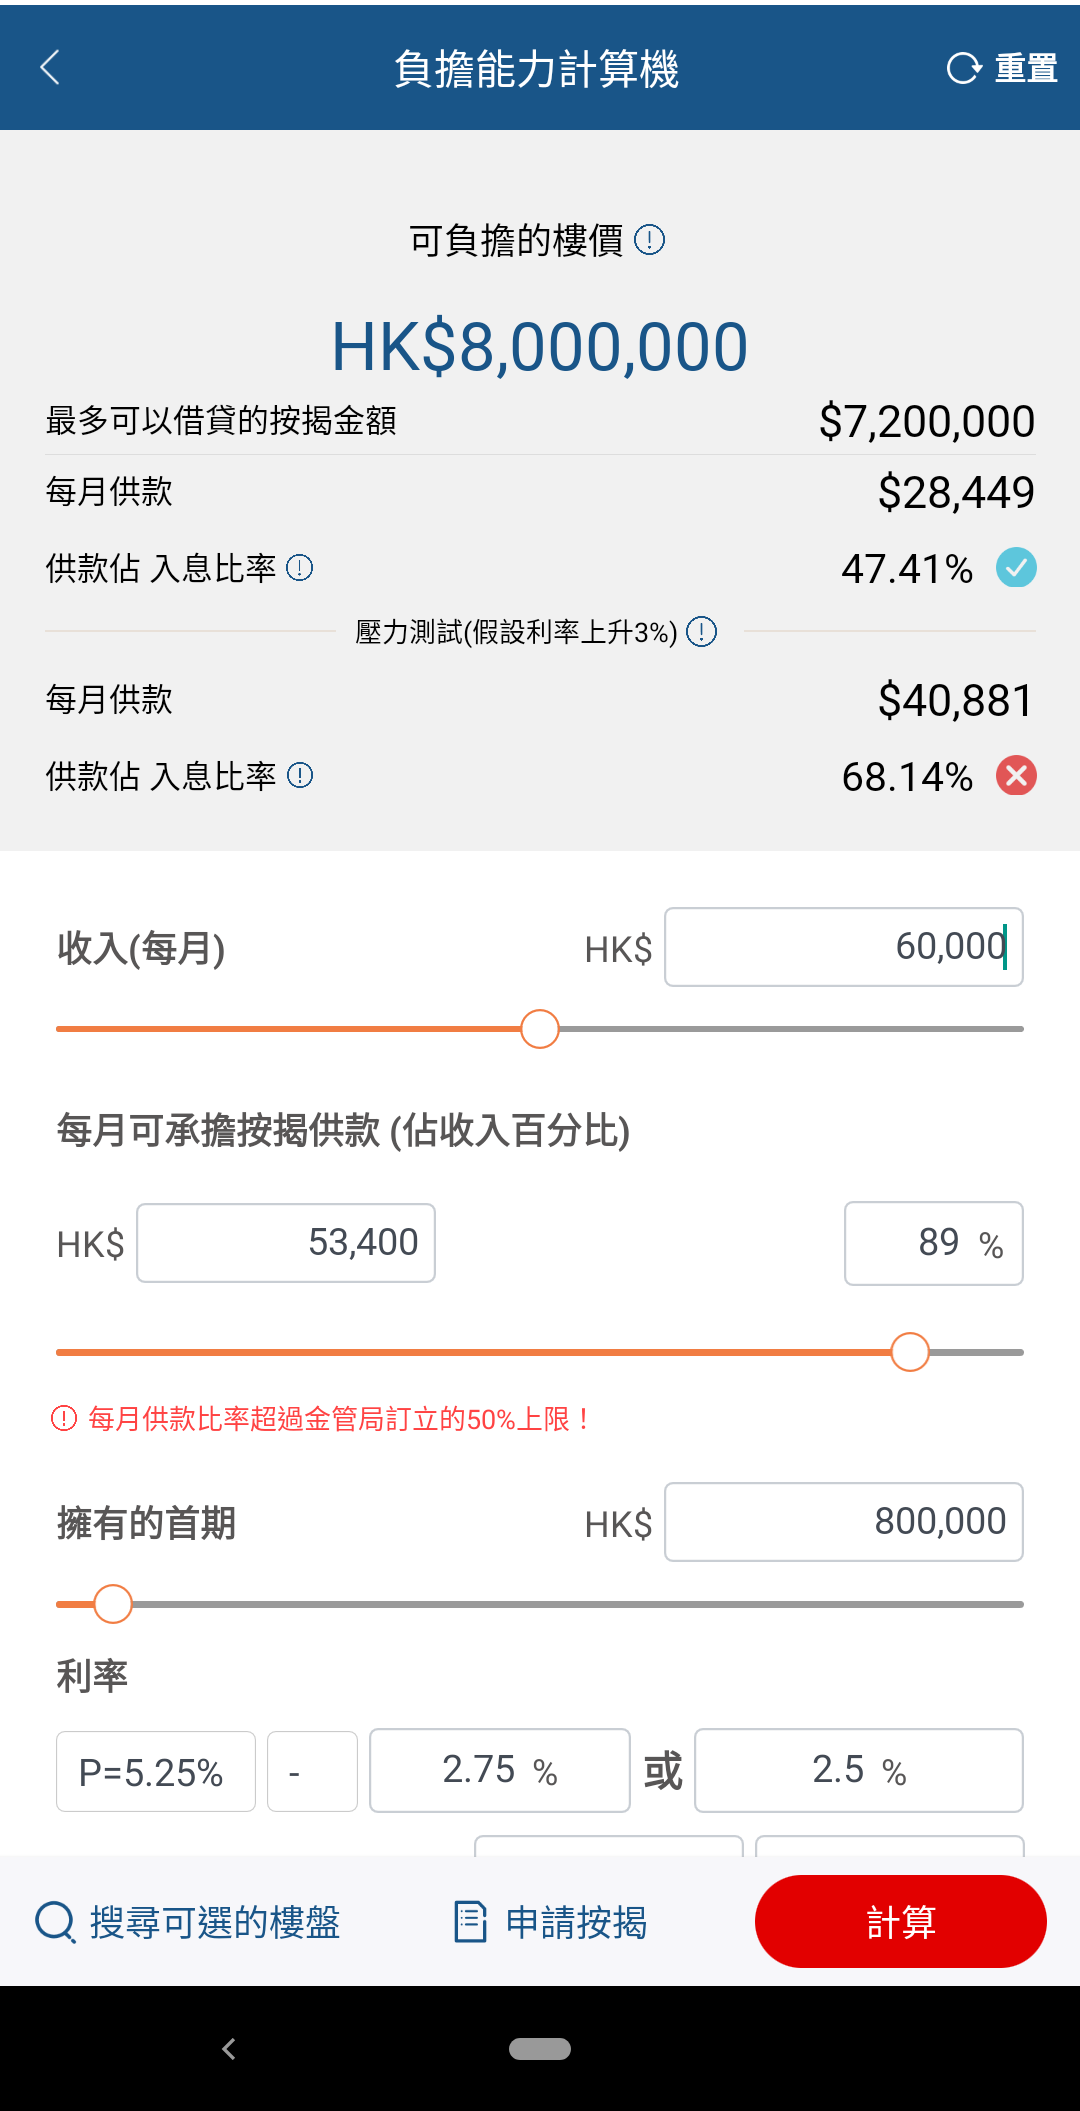Focus the 53,400 monthly payment field
Image resolution: width=1080 pixels, height=2111 pixels.
pyautogui.click(x=286, y=1243)
